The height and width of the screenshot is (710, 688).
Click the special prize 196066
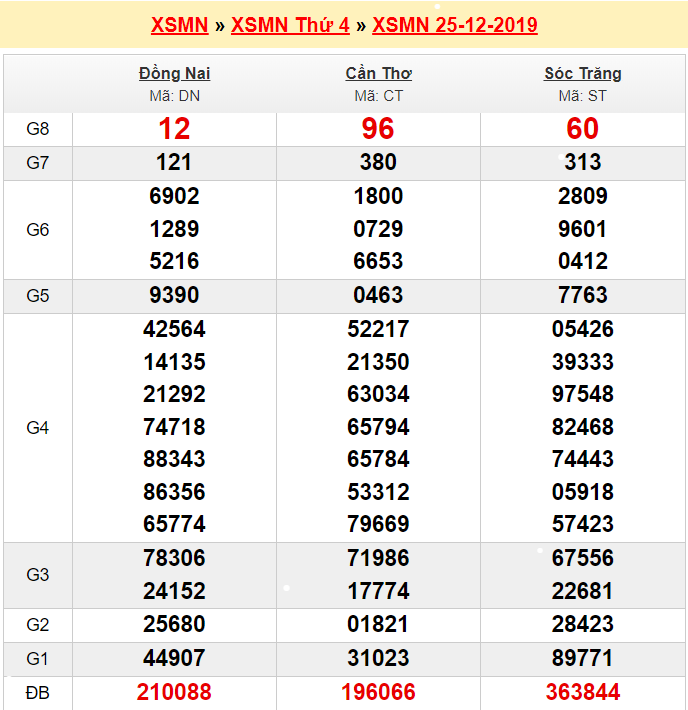pyautogui.click(x=378, y=692)
